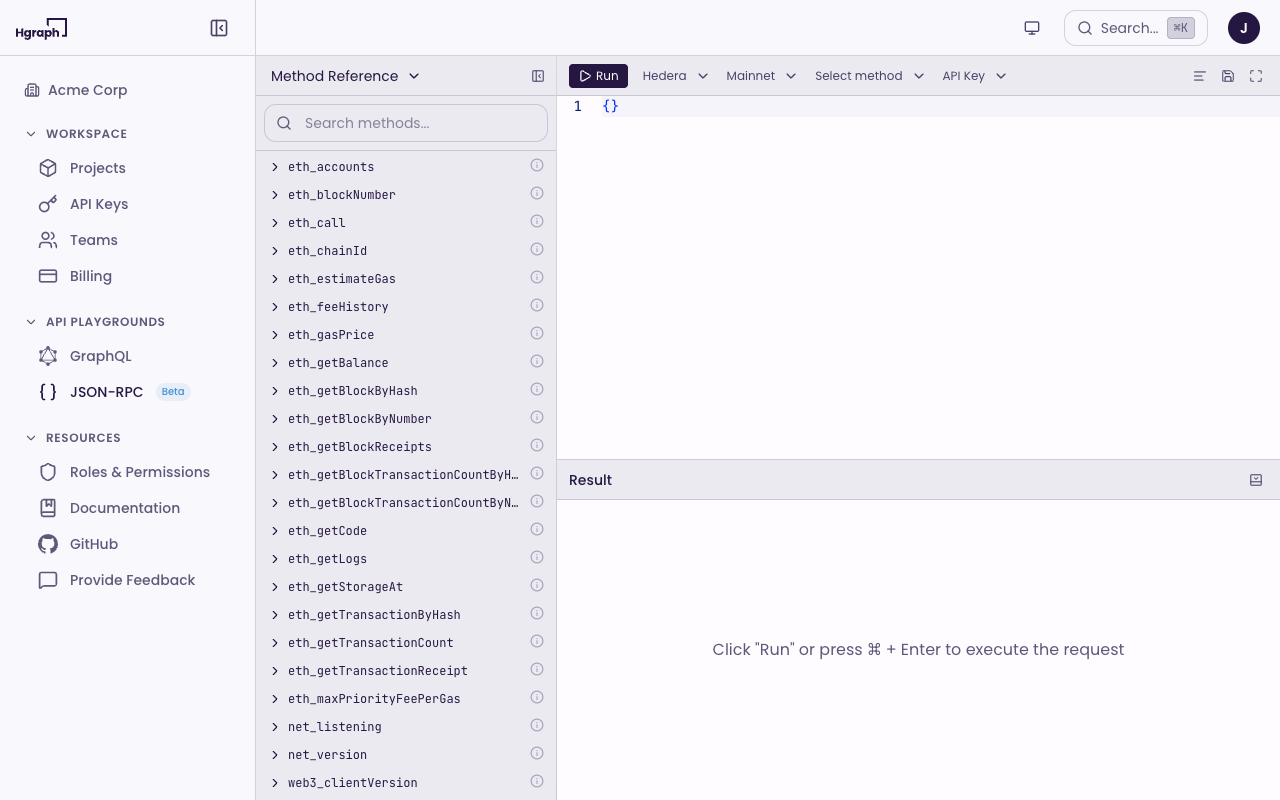Open the JSON-RPC playground
This screenshot has width=1280, height=800.
coord(106,392)
